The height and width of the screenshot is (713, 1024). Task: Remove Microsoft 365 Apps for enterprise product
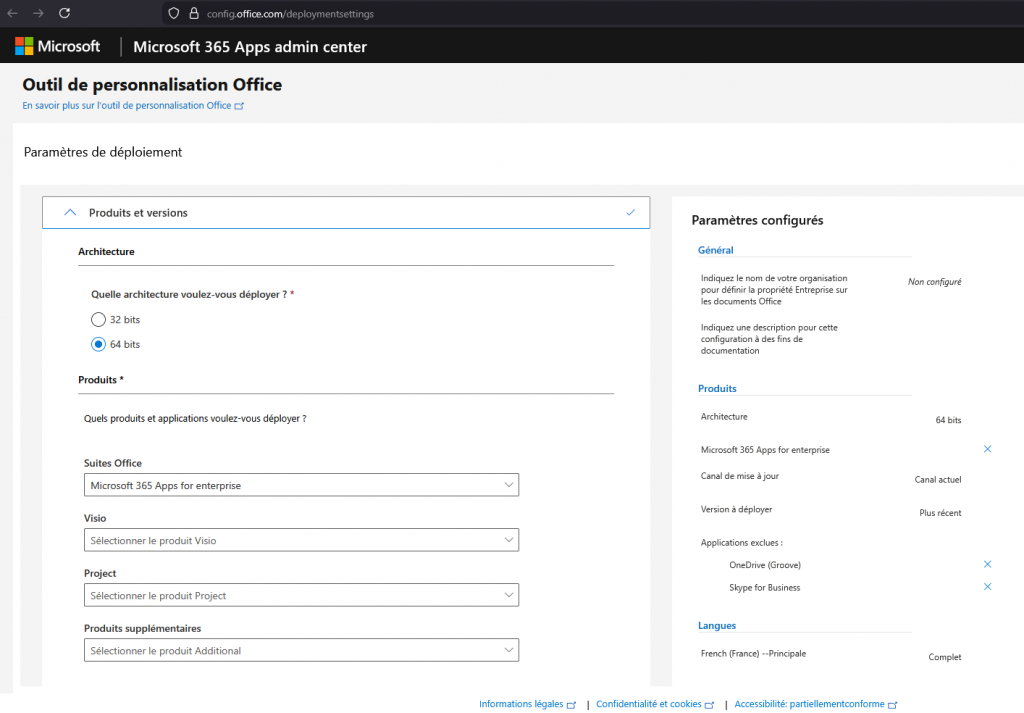987,449
